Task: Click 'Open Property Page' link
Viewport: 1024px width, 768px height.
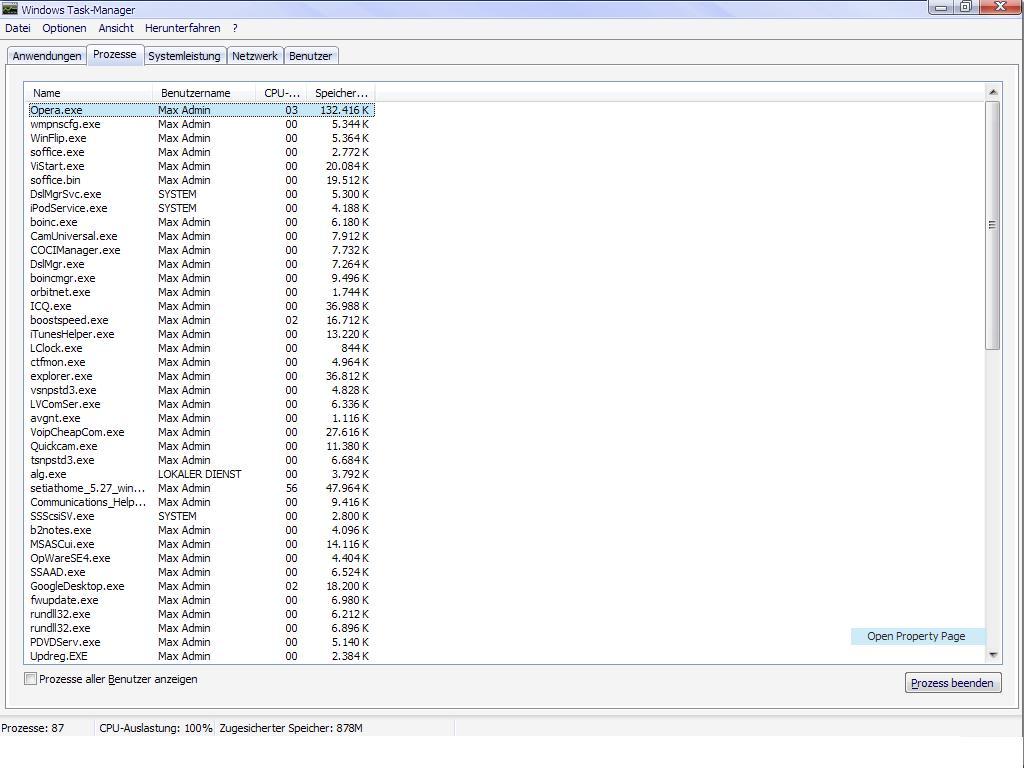Action: coord(916,636)
